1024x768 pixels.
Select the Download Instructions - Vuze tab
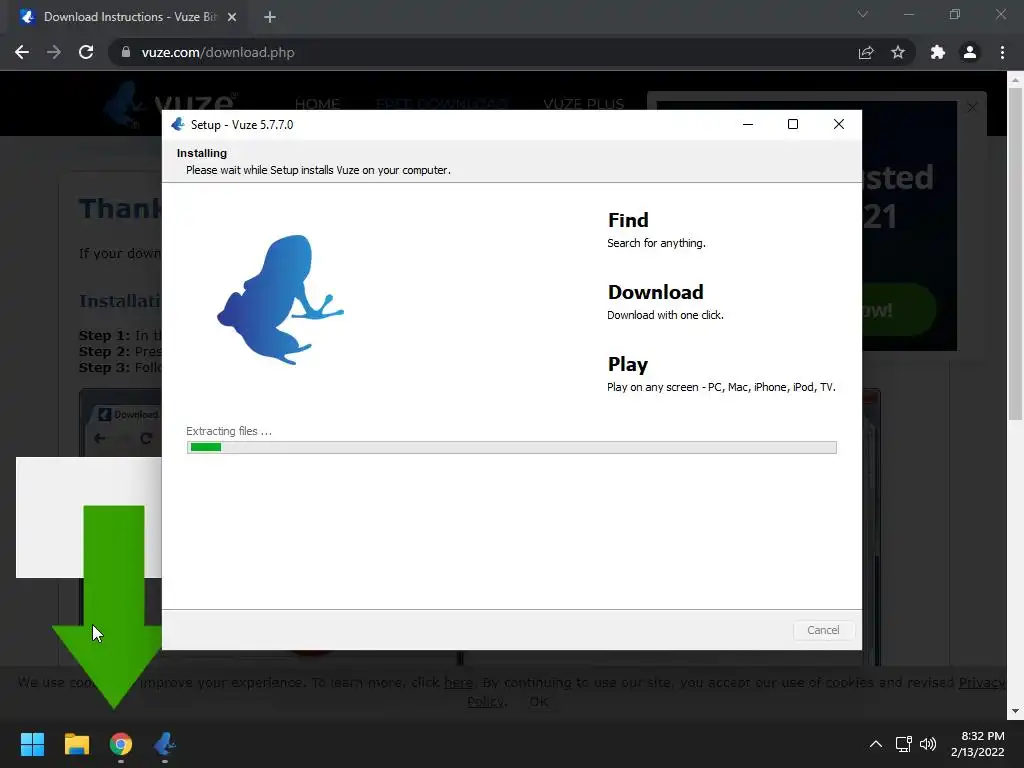129,17
